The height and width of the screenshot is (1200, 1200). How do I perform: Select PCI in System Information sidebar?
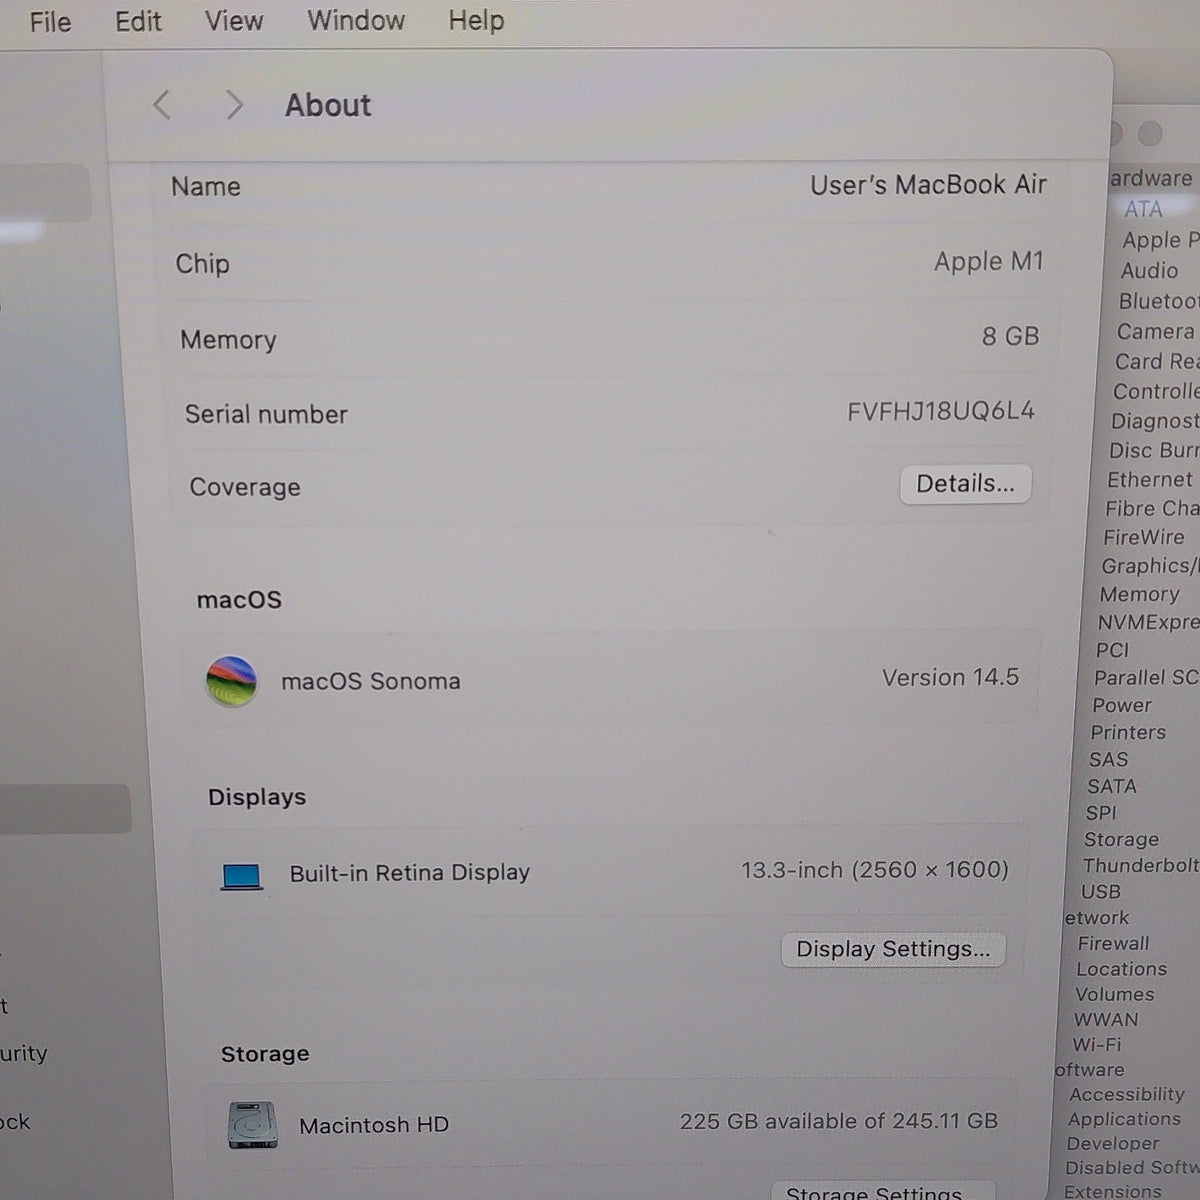coord(1112,650)
